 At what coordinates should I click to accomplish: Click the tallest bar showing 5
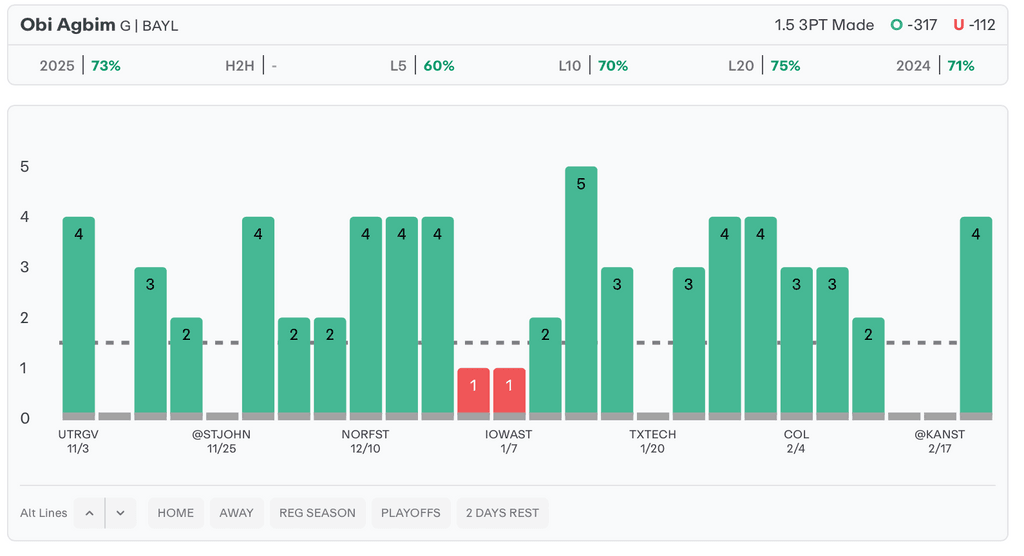(581, 290)
